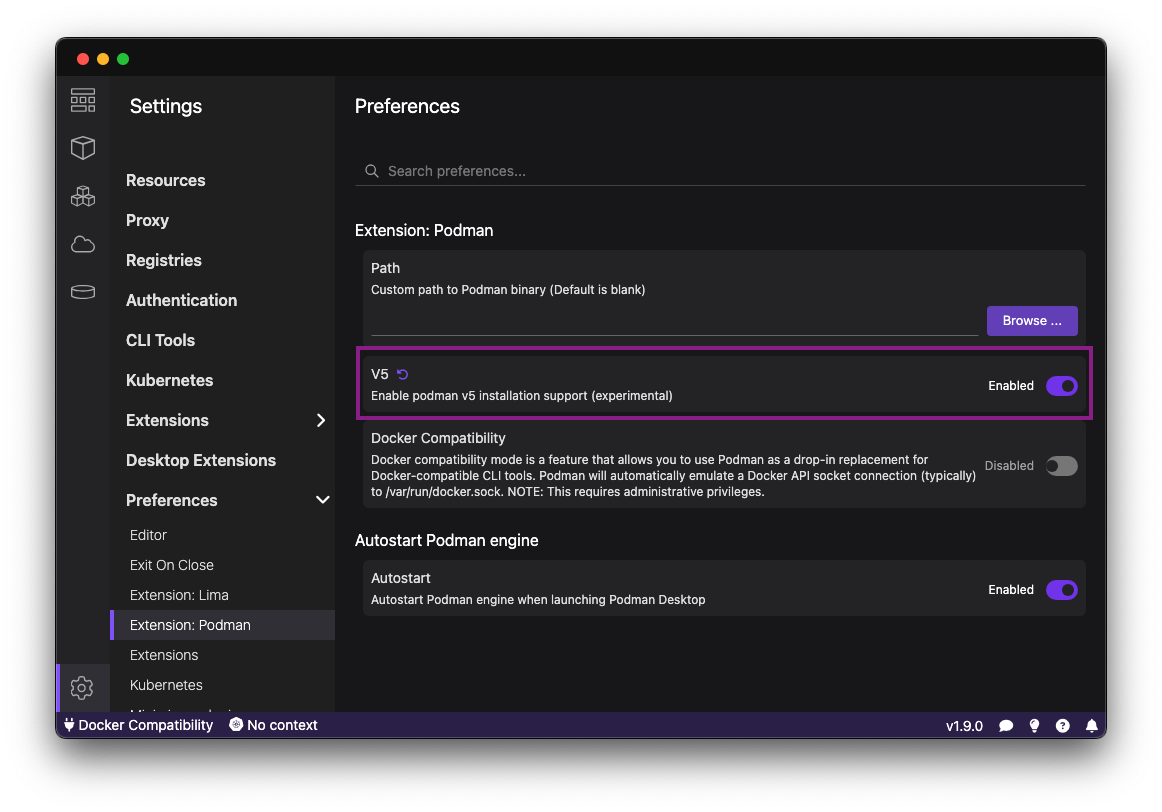Click the help question mark icon
This screenshot has width=1162, height=812.
point(1063,725)
